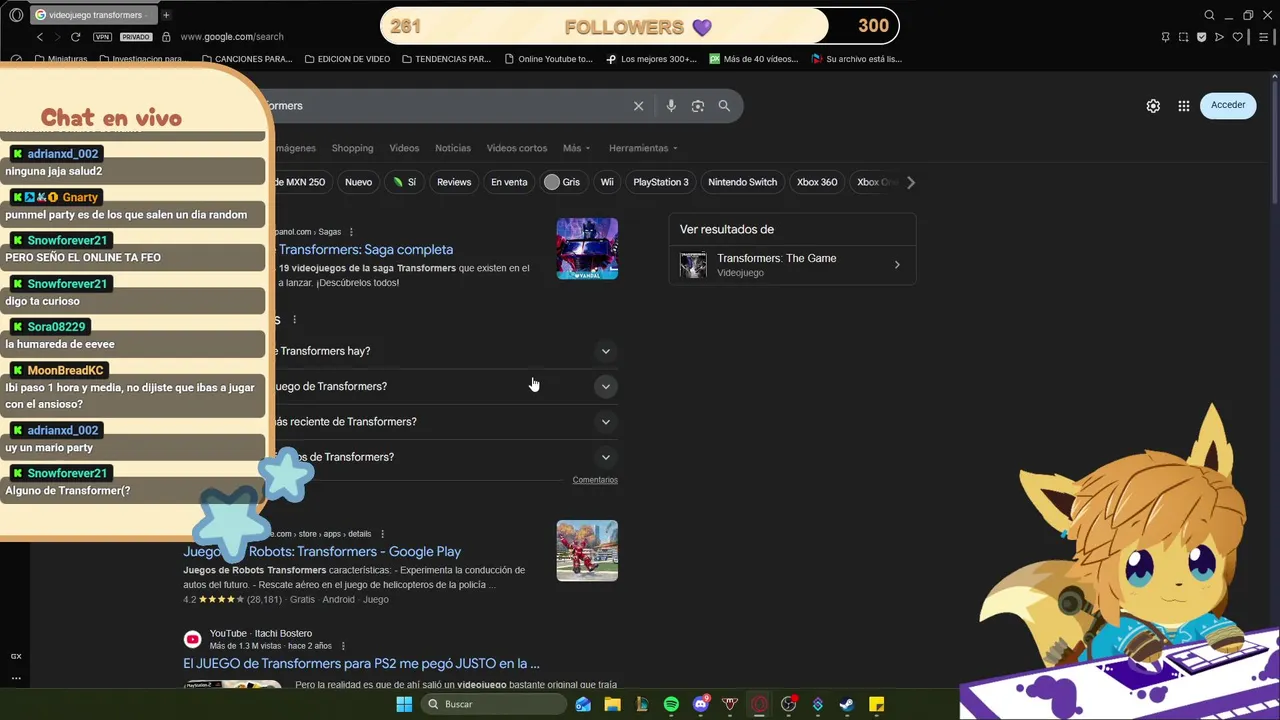The image size is (1280, 720).
Task: Open Opera snapshot capture tool
Action: click(1183, 37)
